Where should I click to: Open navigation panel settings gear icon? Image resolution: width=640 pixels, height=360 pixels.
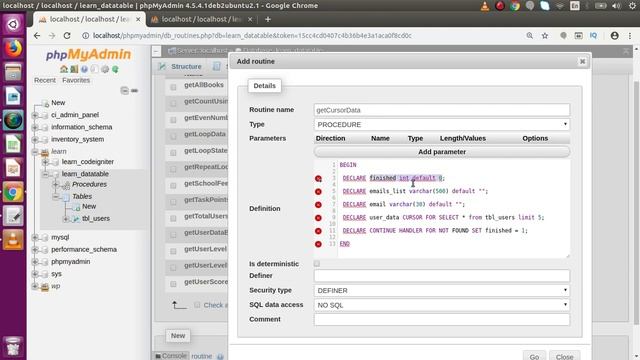click(x=105, y=69)
